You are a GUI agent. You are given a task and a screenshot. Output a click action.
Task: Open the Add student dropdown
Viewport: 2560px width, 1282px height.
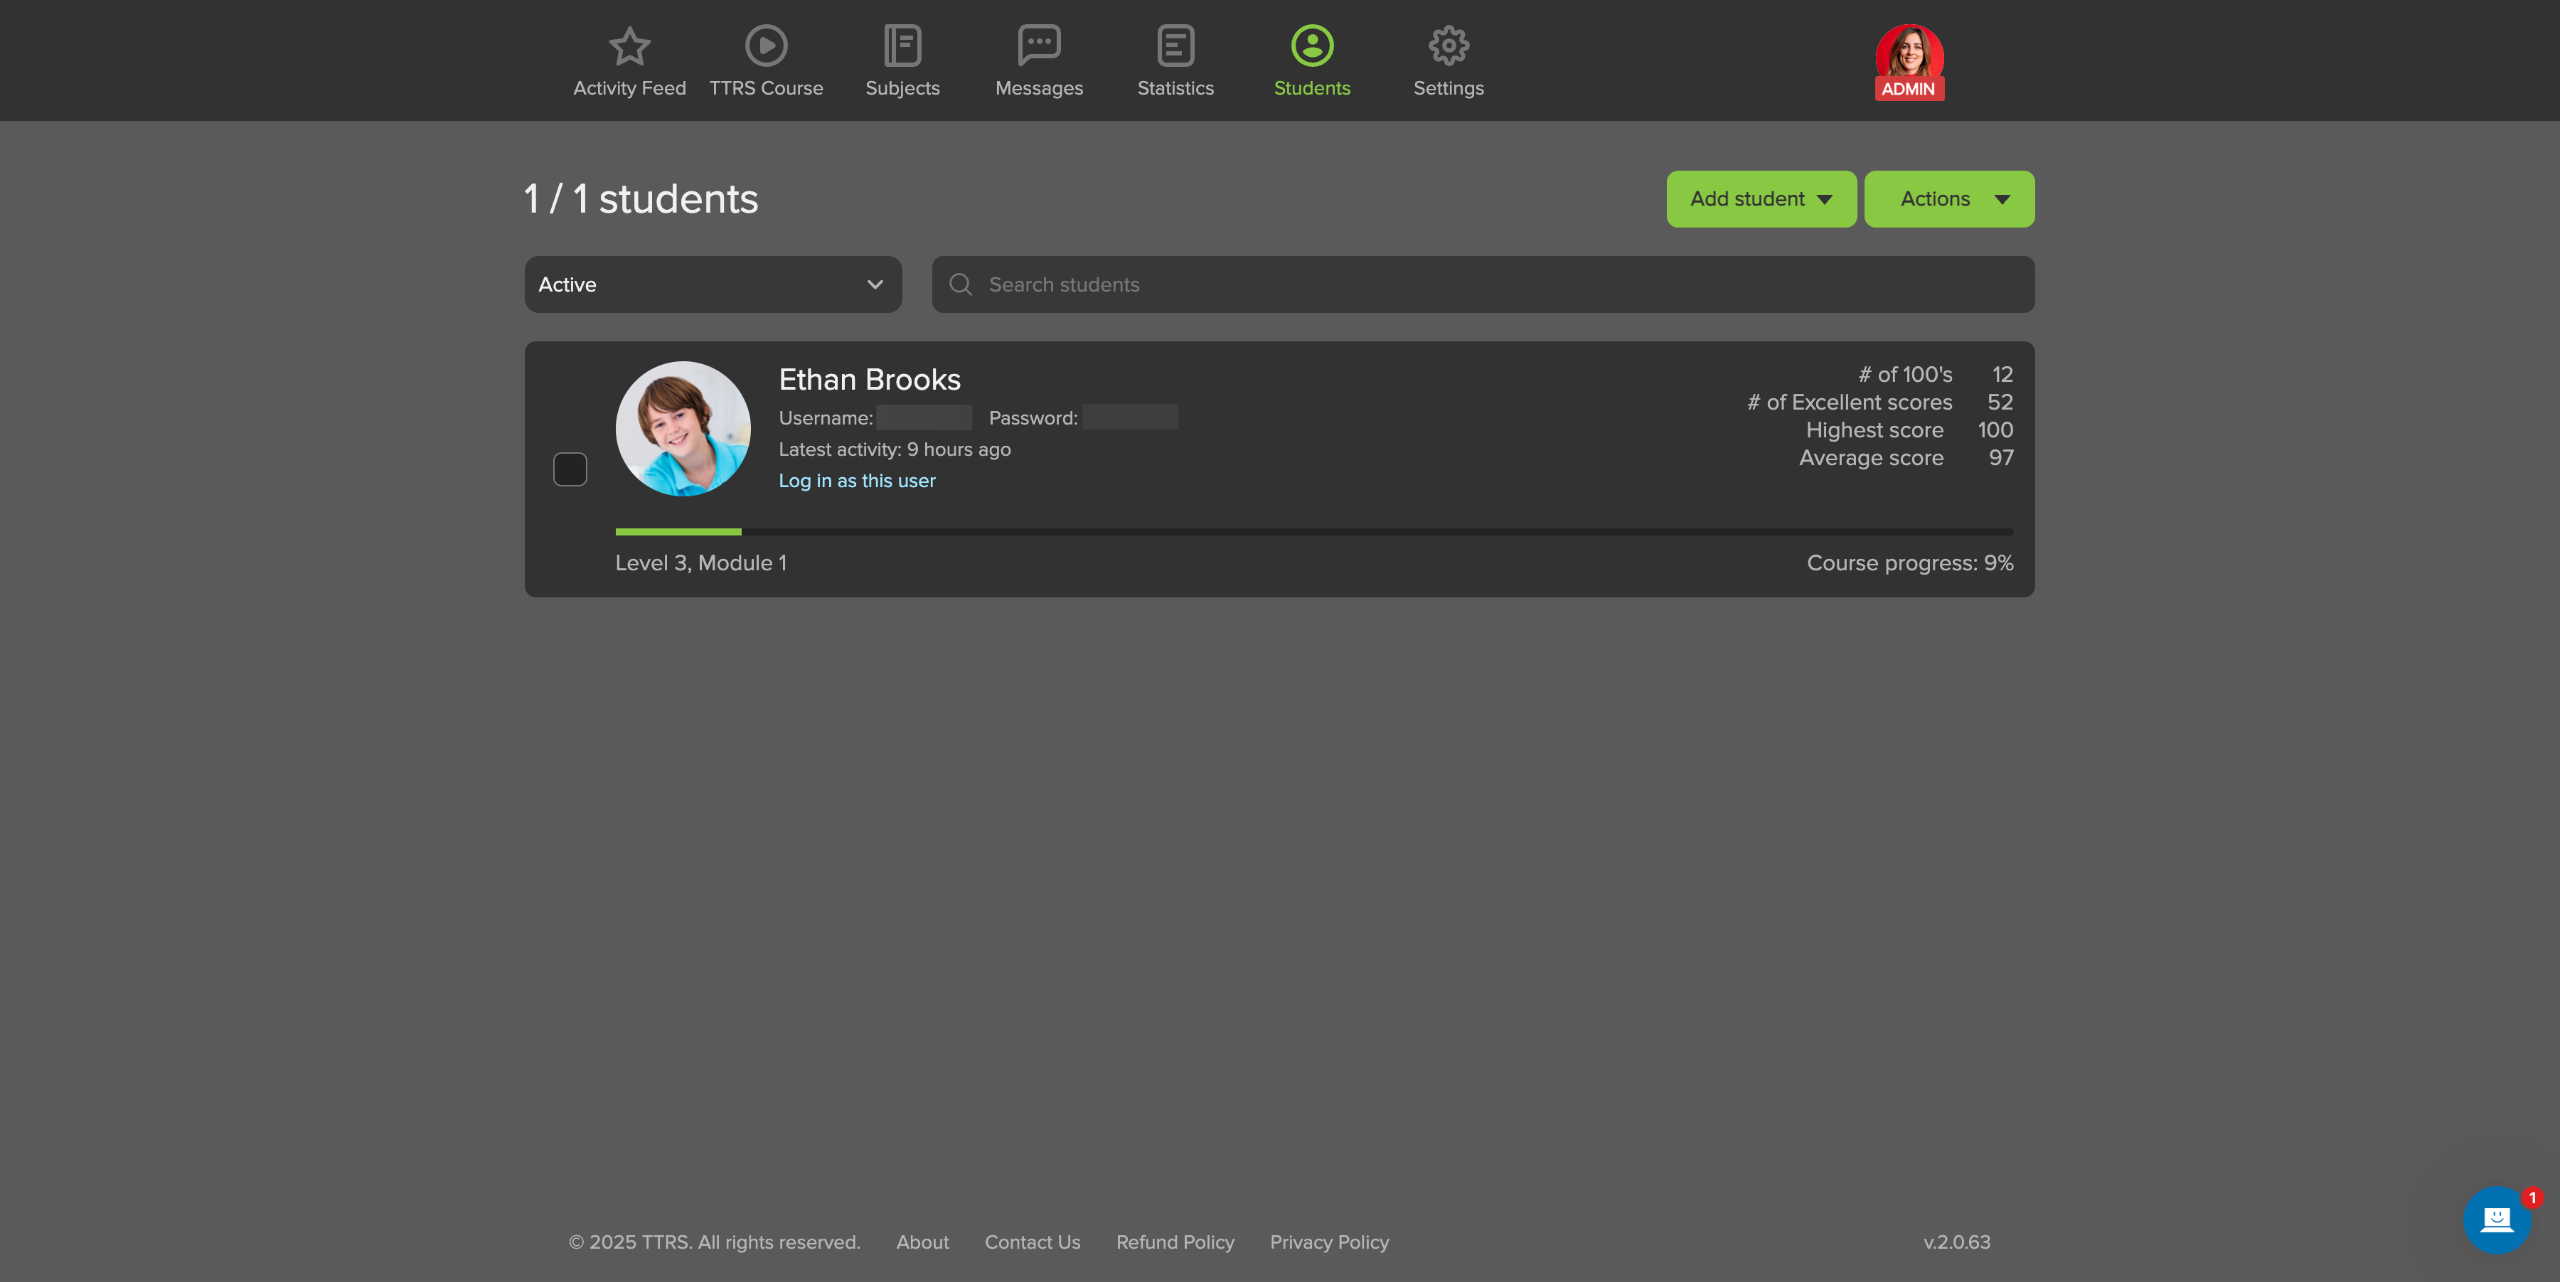point(1761,199)
